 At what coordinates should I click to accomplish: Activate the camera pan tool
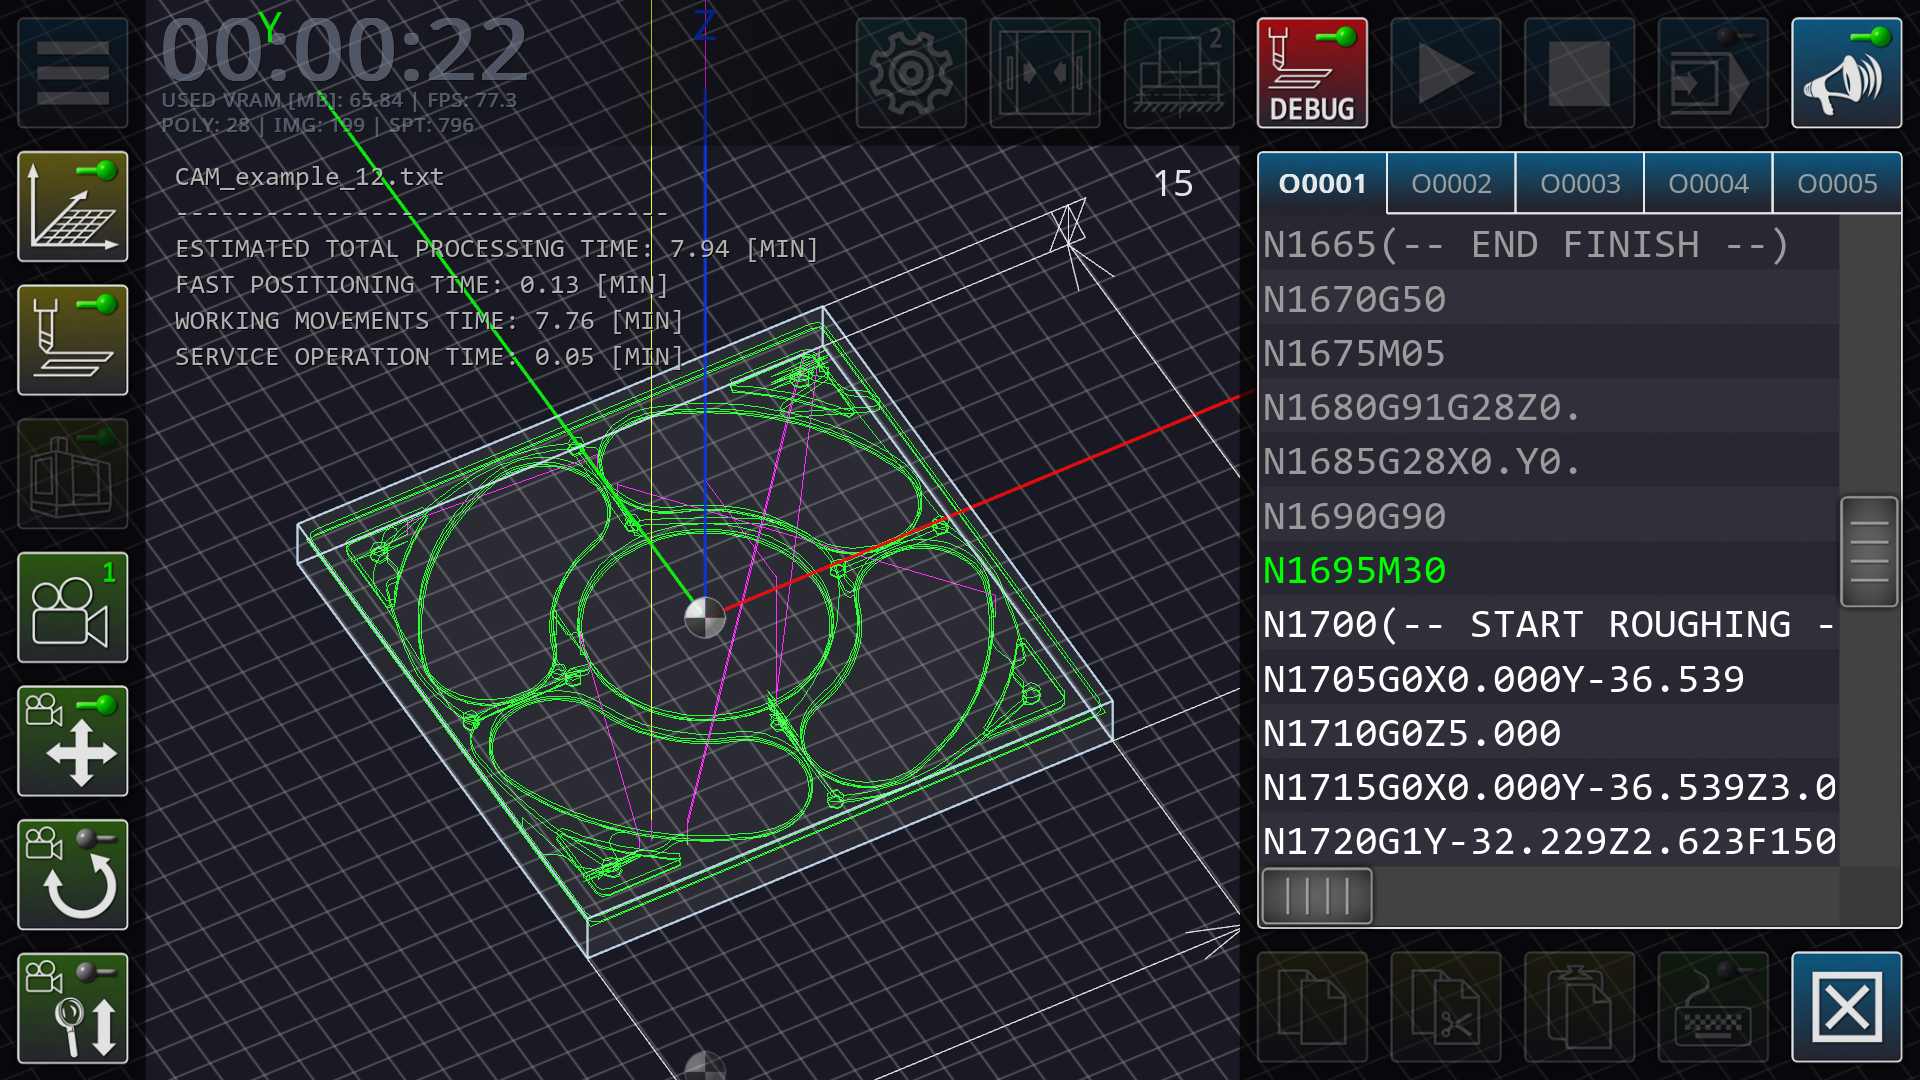pos(72,743)
